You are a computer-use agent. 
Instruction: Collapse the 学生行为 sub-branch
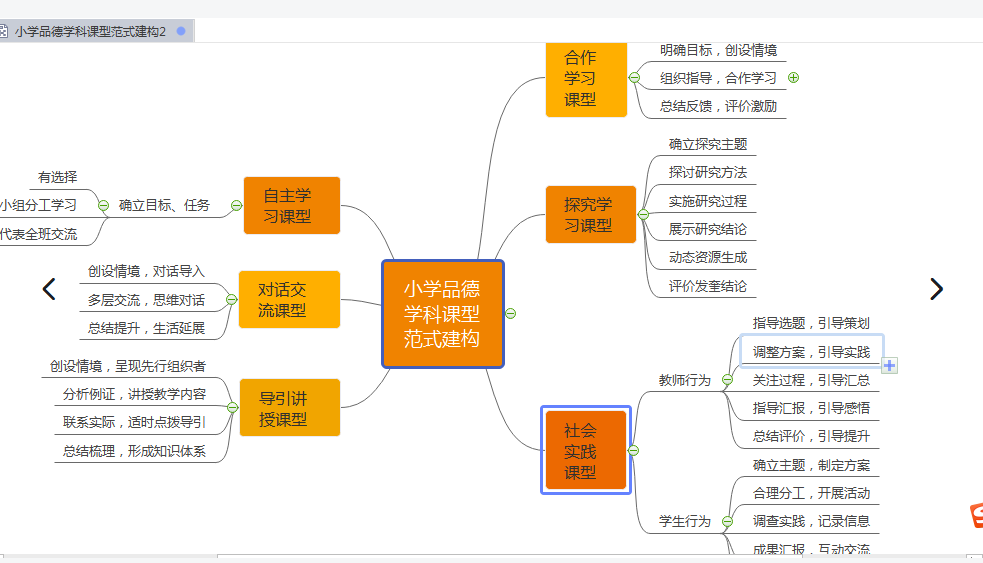pos(727,521)
